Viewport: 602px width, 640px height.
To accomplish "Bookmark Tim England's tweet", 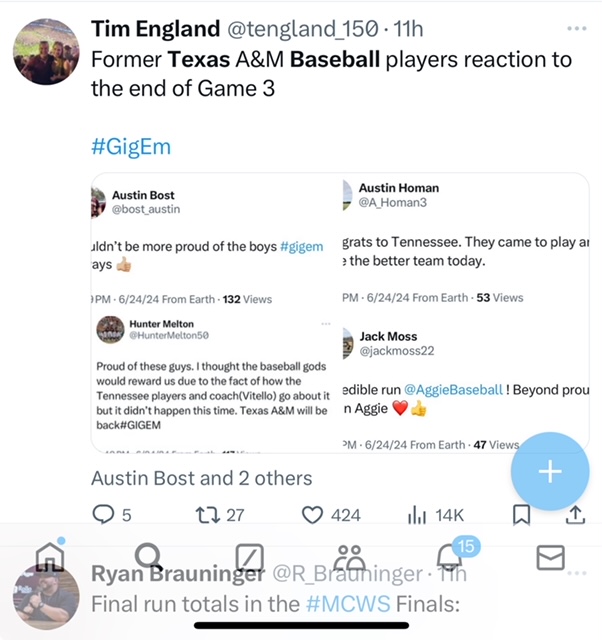I will pyautogui.click(x=521, y=515).
